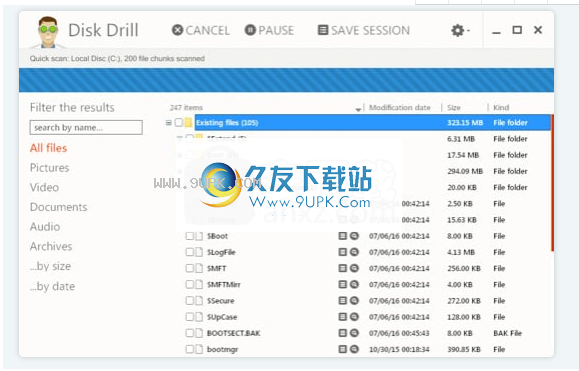Click the Disk Drill mascot logo
This screenshot has width=579, height=371.
(x=48, y=32)
